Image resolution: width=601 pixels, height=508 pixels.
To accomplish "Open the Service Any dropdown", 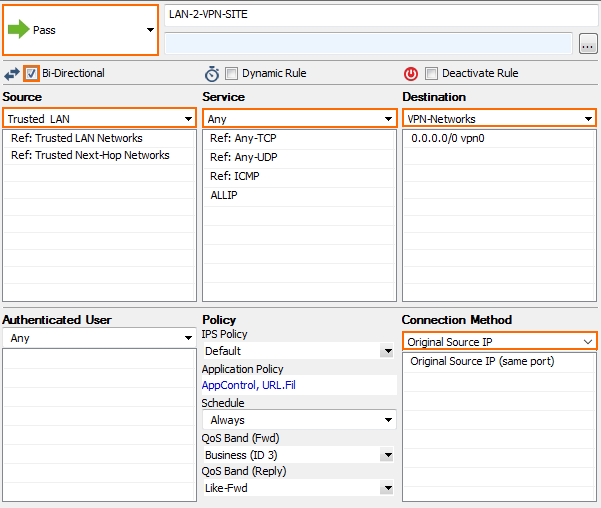I will [x=299, y=118].
